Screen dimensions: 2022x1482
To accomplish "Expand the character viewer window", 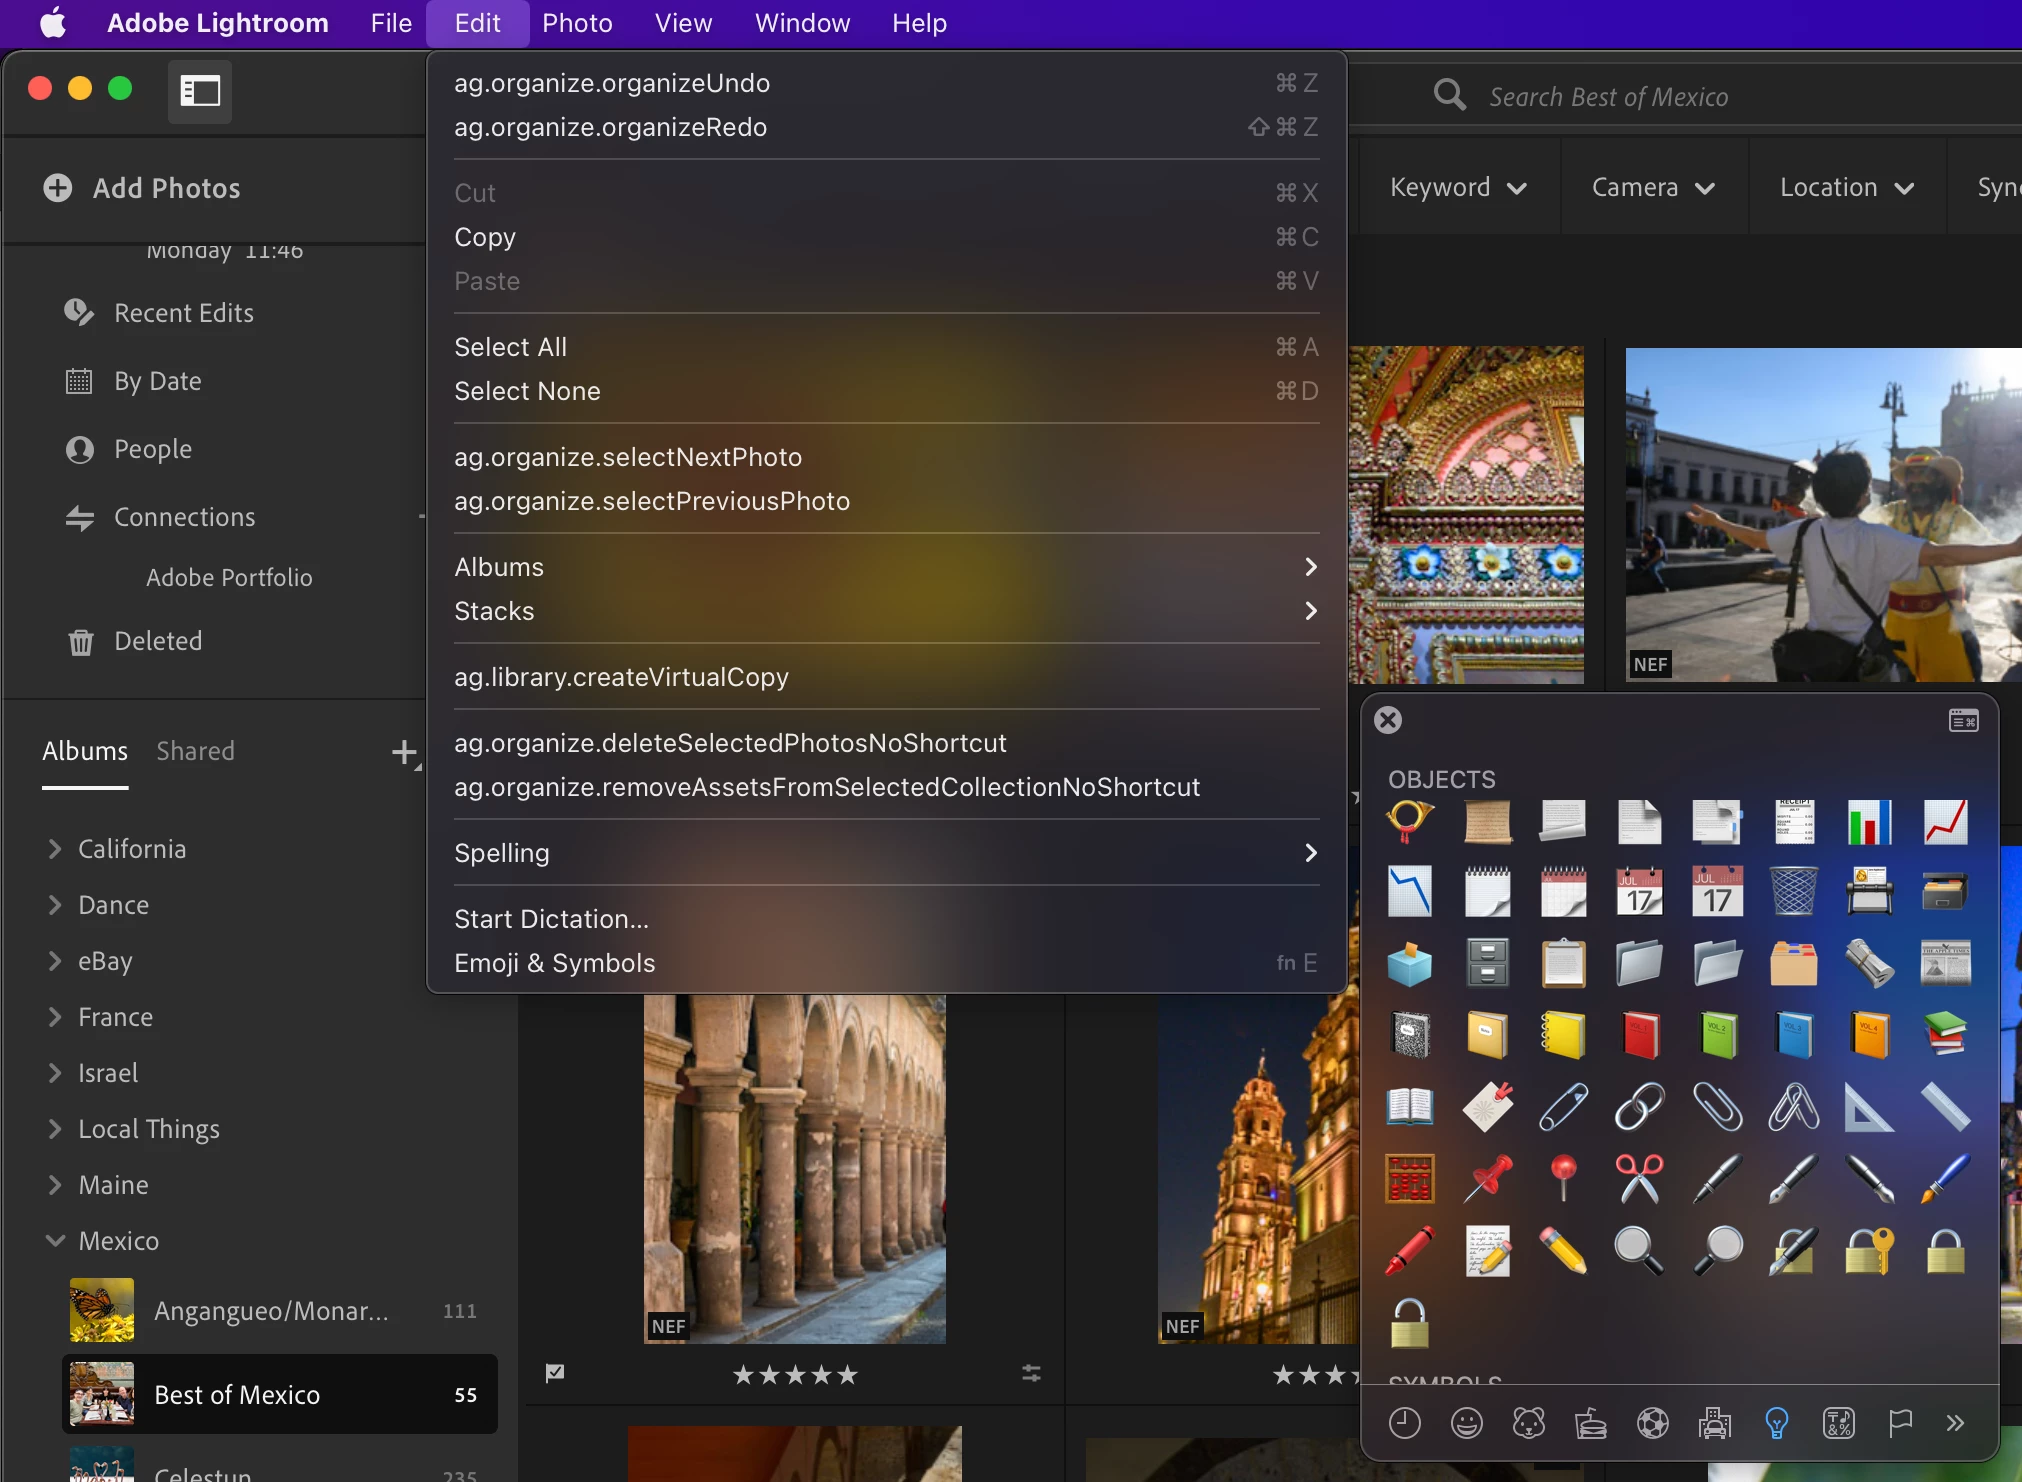I will (x=1963, y=720).
